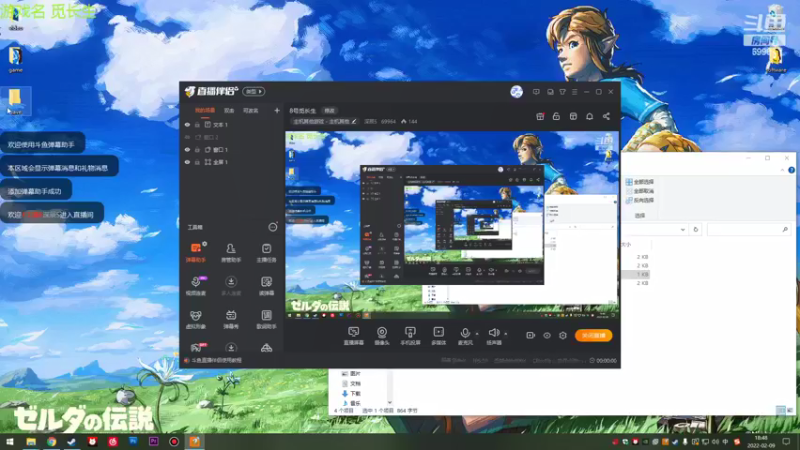Toggle the lock on 全屏 1 layer
800x450 pixels.
197,162
